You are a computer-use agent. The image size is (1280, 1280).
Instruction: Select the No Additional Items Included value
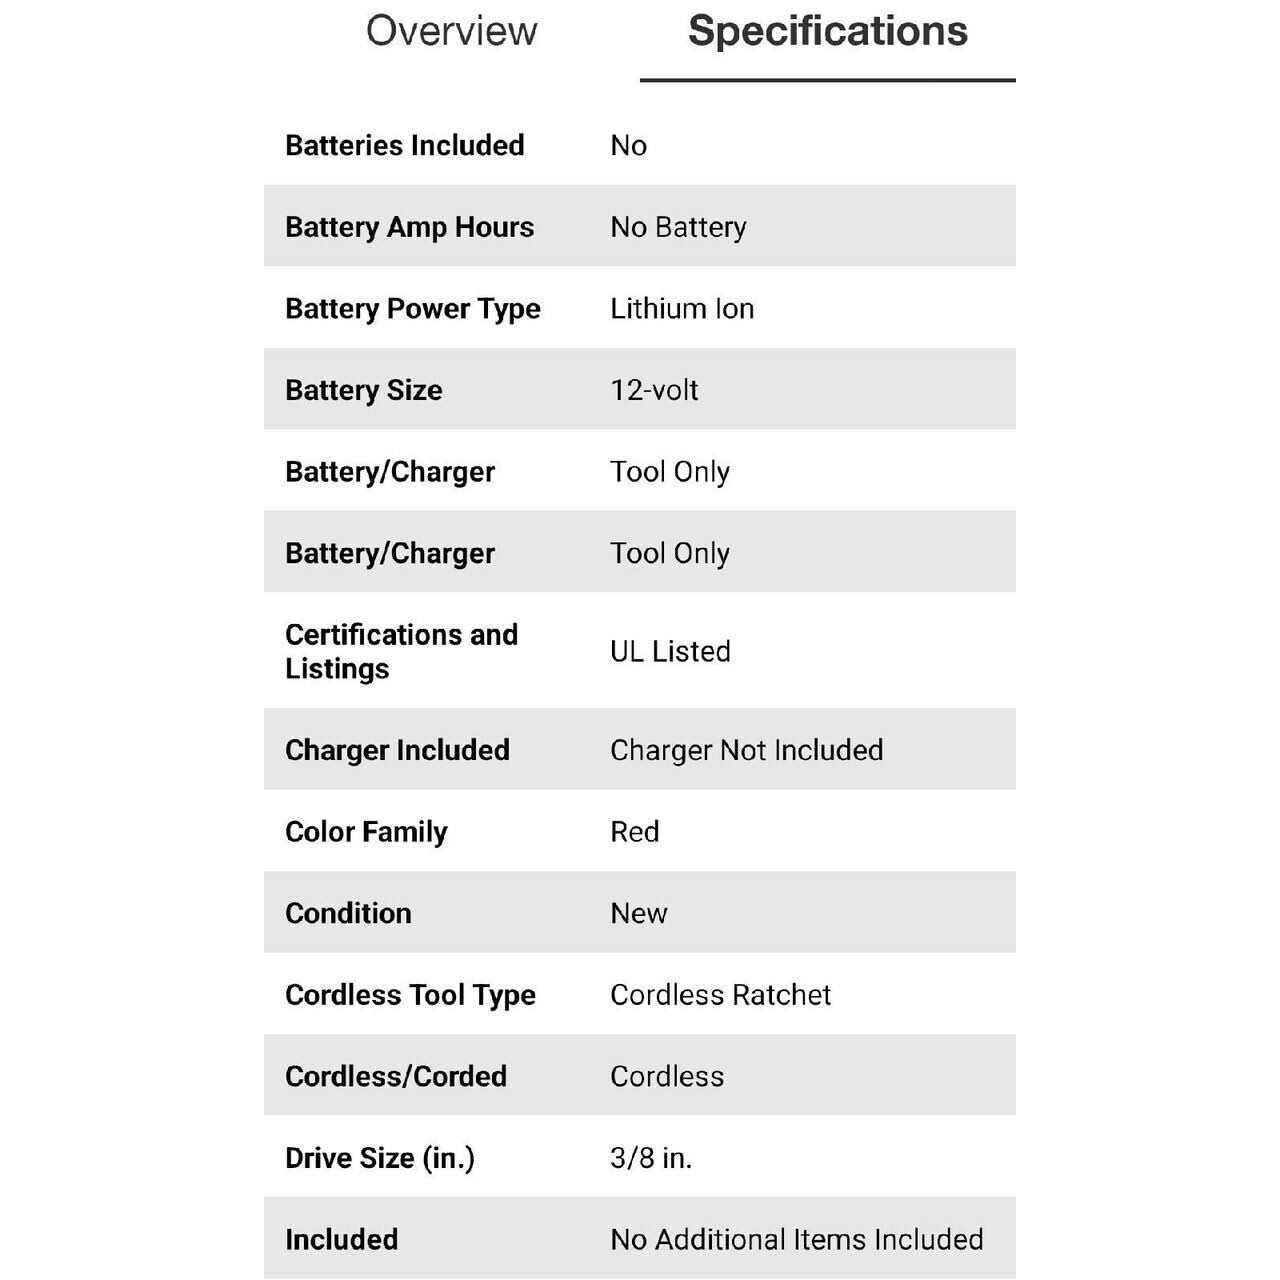(796, 1240)
